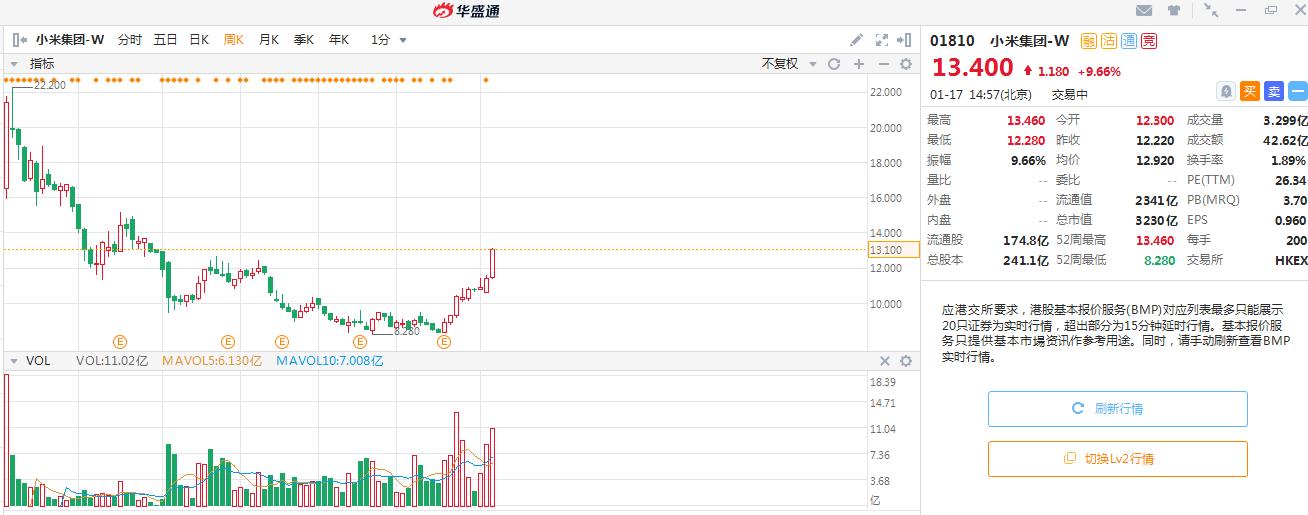Click 刷新行情 refresh quotes button
Viewport: 1308px width, 515px height.
click(x=1118, y=409)
